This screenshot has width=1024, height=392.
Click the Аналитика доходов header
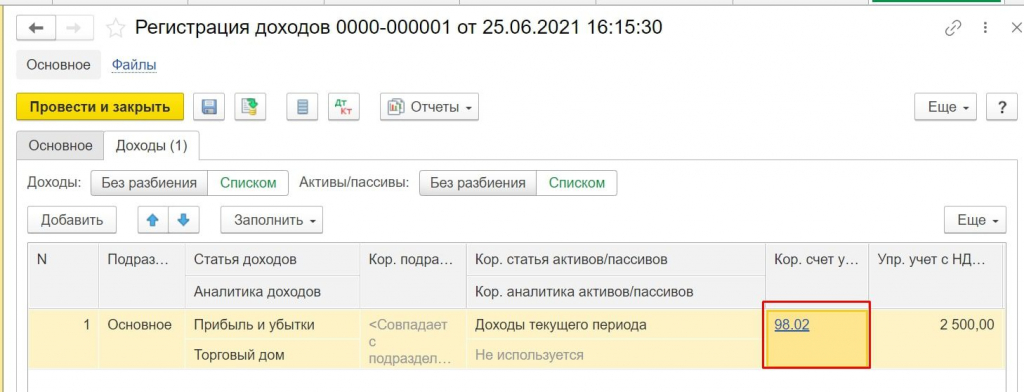272,291
